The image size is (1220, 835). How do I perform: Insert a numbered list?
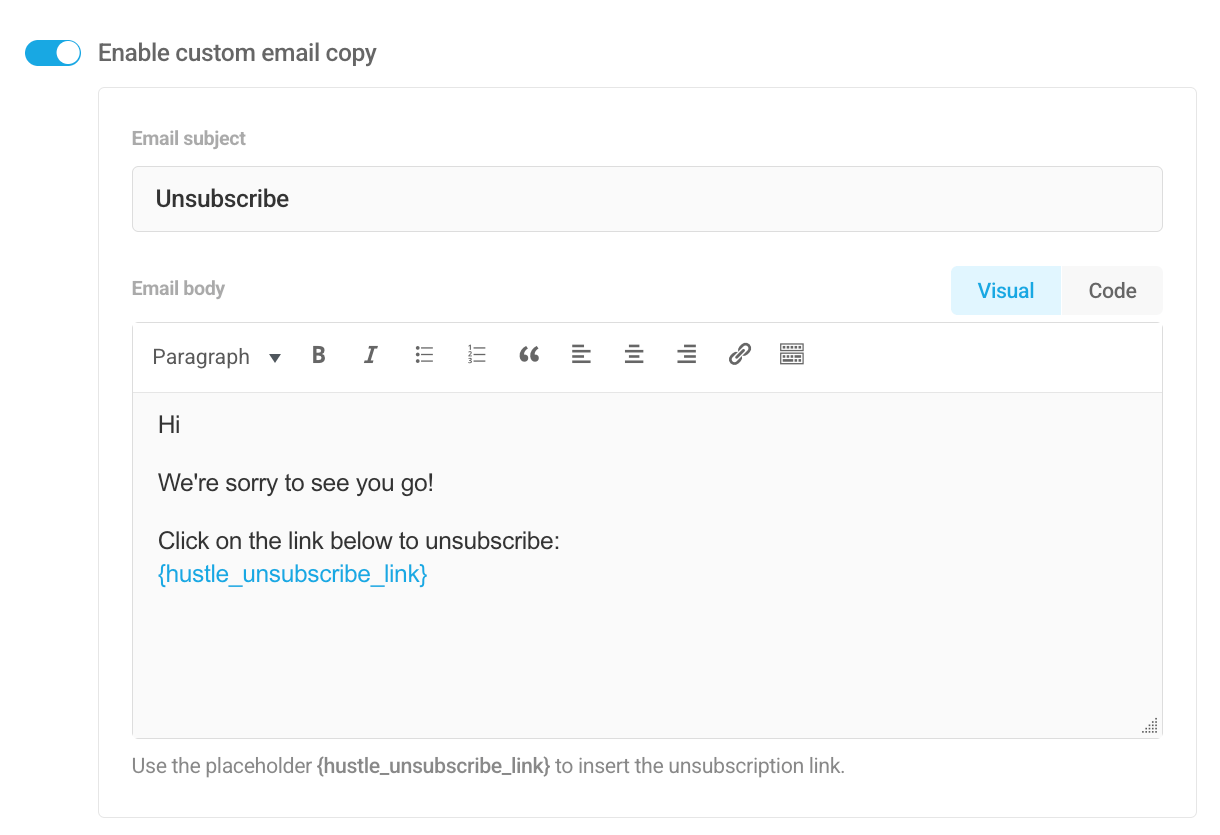pyautogui.click(x=476, y=354)
